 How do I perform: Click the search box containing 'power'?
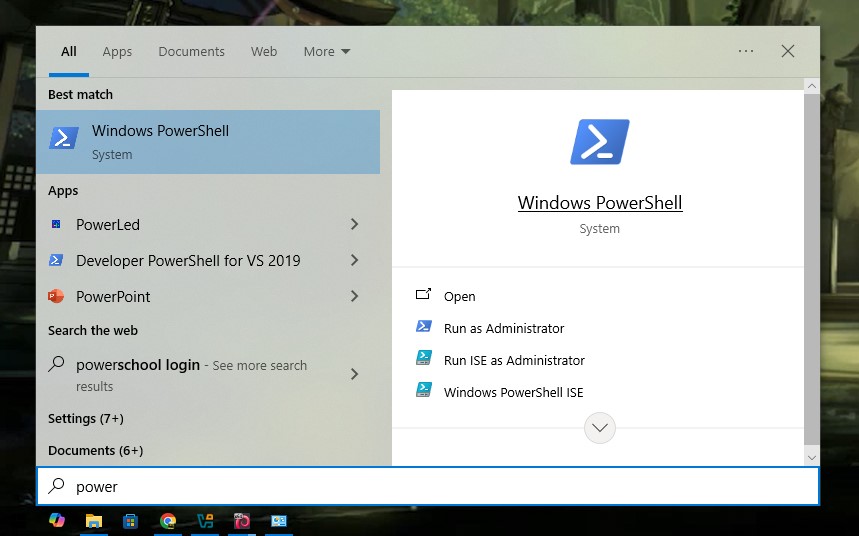pos(428,487)
